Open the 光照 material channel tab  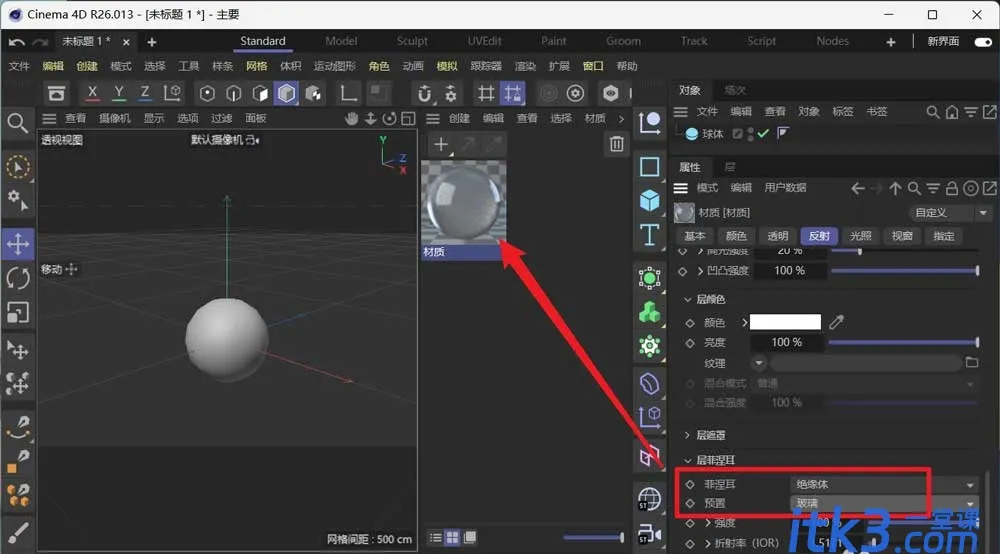coord(860,236)
